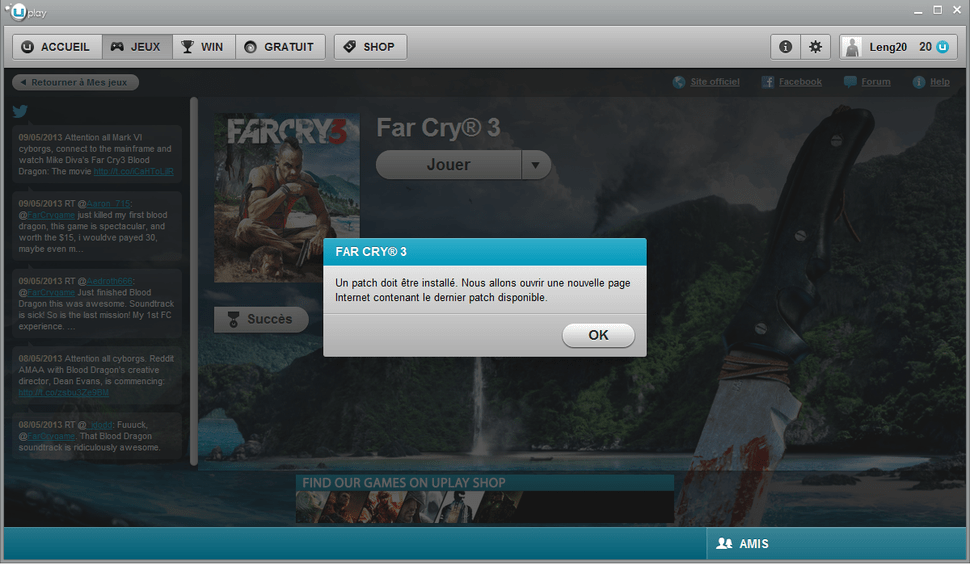This screenshot has width=970, height=565.
Task: Click the Mark VI cyborgs tweet
Action: point(96,154)
